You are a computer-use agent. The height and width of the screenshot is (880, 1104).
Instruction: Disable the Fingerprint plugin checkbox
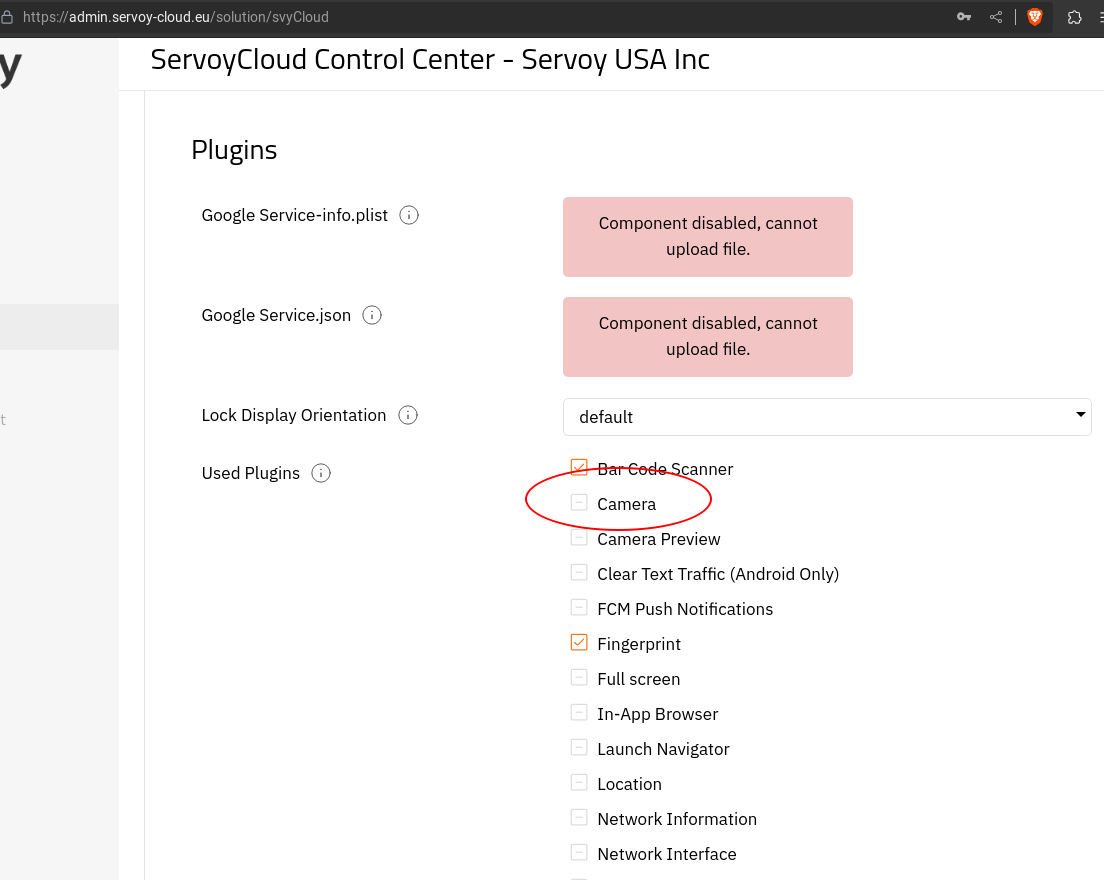click(579, 642)
